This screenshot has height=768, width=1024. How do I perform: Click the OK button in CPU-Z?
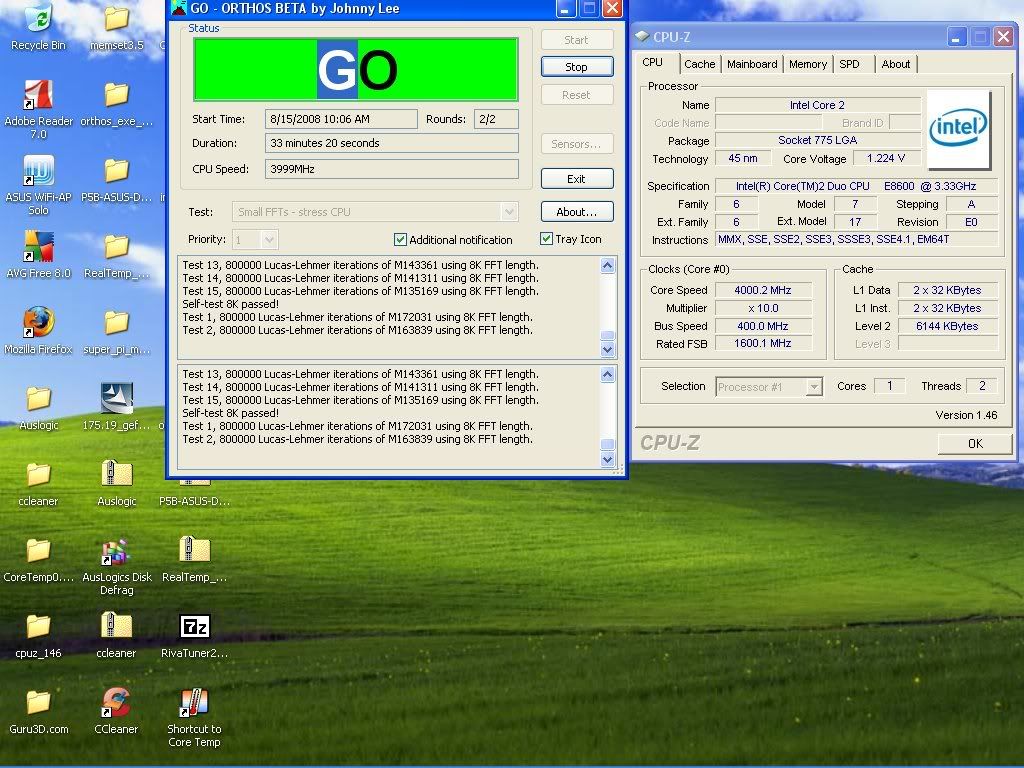pos(975,443)
